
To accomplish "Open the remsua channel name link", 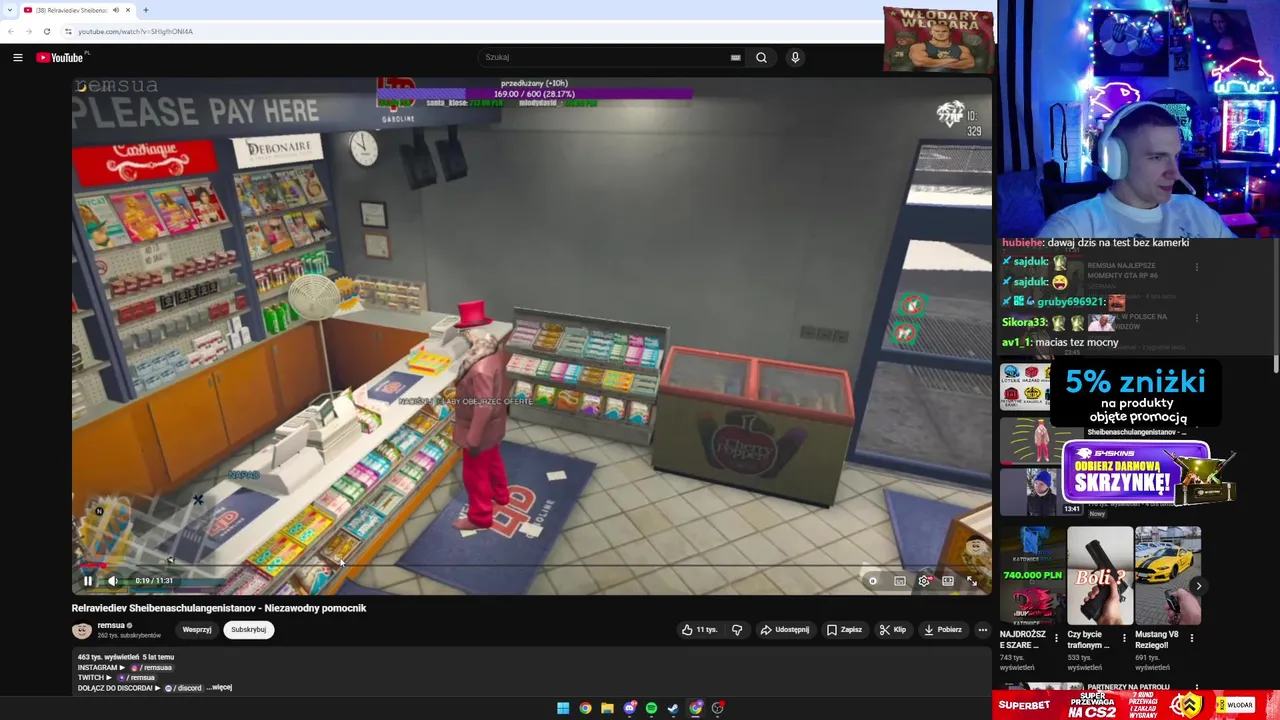I will pyautogui.click(x=111, y=626).
